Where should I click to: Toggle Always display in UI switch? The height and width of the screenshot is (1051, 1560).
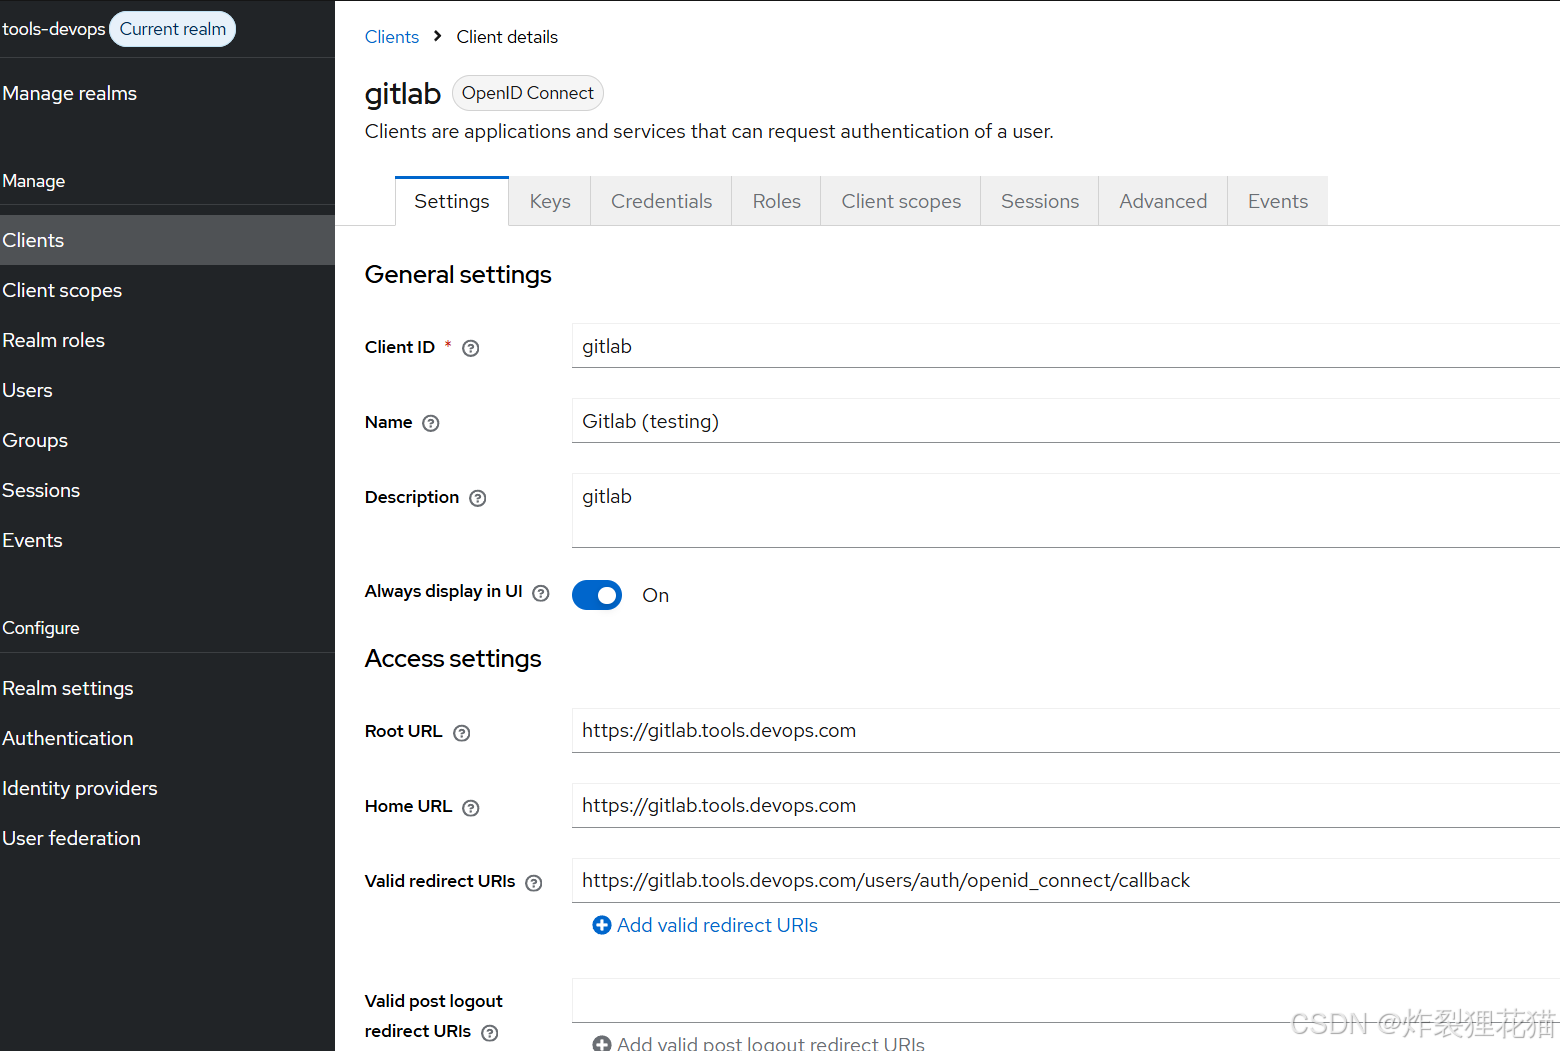[x=597, y=595]
